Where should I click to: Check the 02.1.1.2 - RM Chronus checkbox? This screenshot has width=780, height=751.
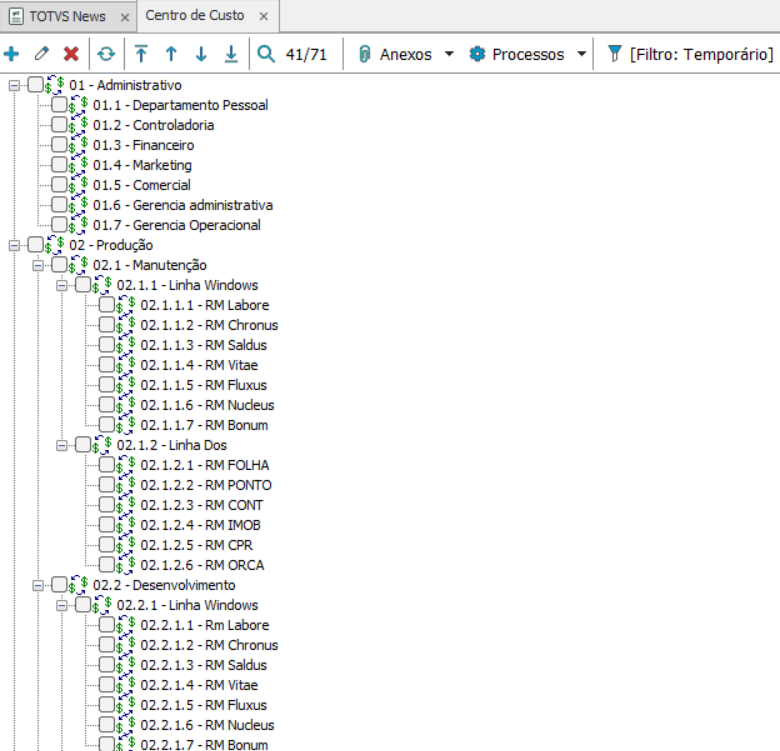107,324
